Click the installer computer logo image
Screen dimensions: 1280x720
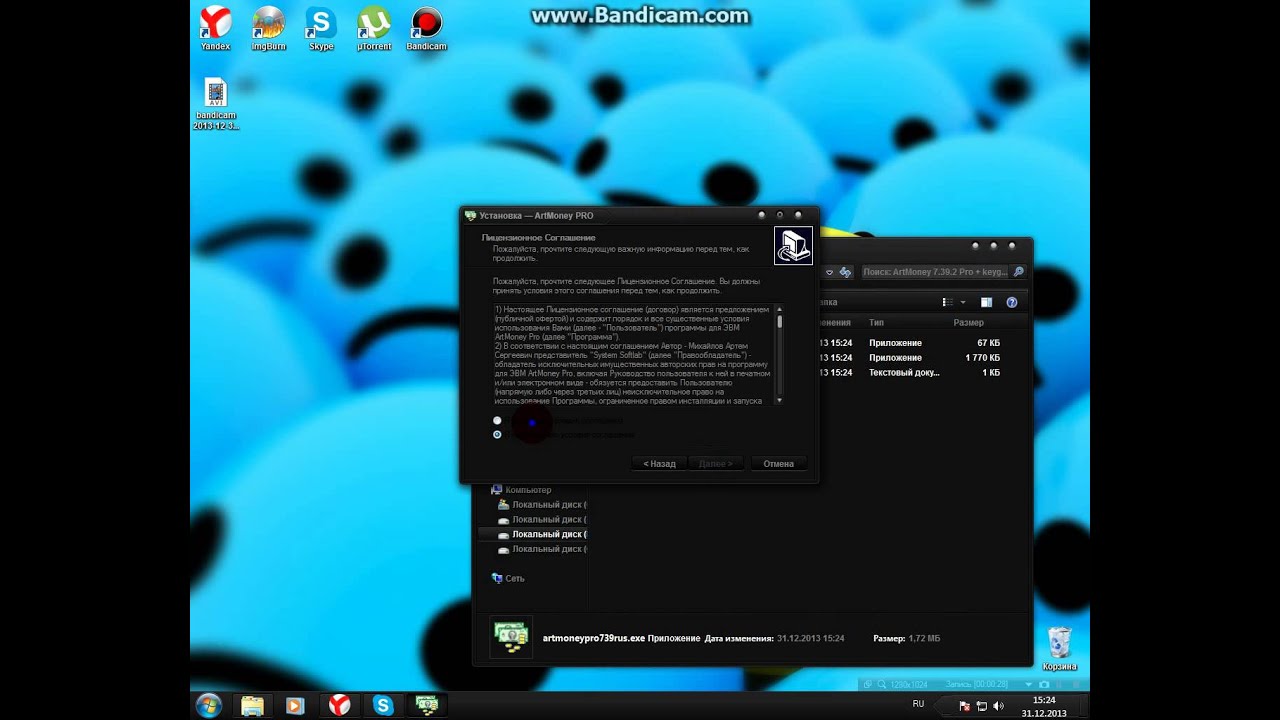click(x=794, y=246)
